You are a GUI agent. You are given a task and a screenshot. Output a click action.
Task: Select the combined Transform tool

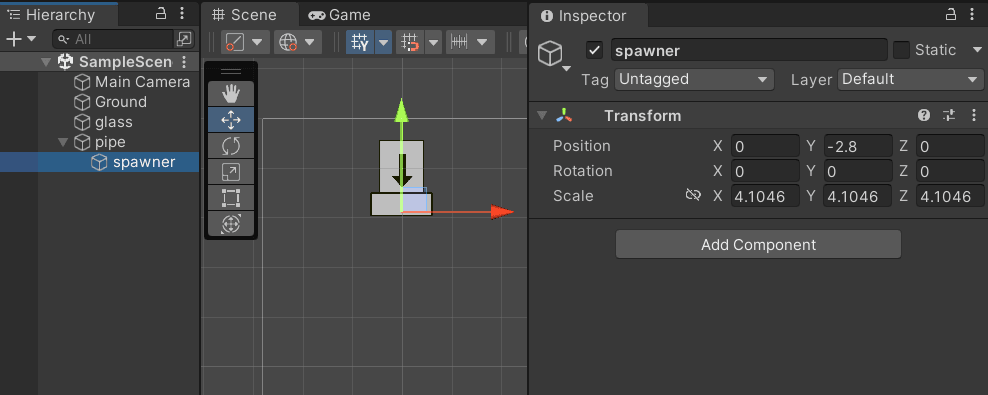[231, 223]
